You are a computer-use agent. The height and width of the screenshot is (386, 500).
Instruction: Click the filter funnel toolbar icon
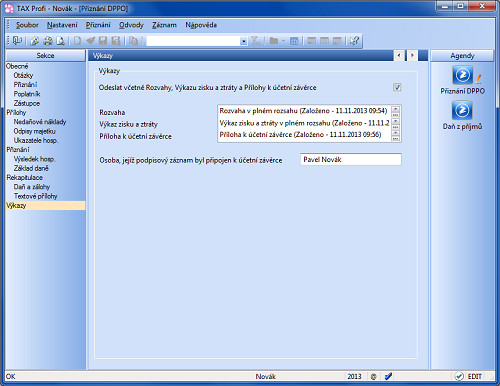(256, 41)
